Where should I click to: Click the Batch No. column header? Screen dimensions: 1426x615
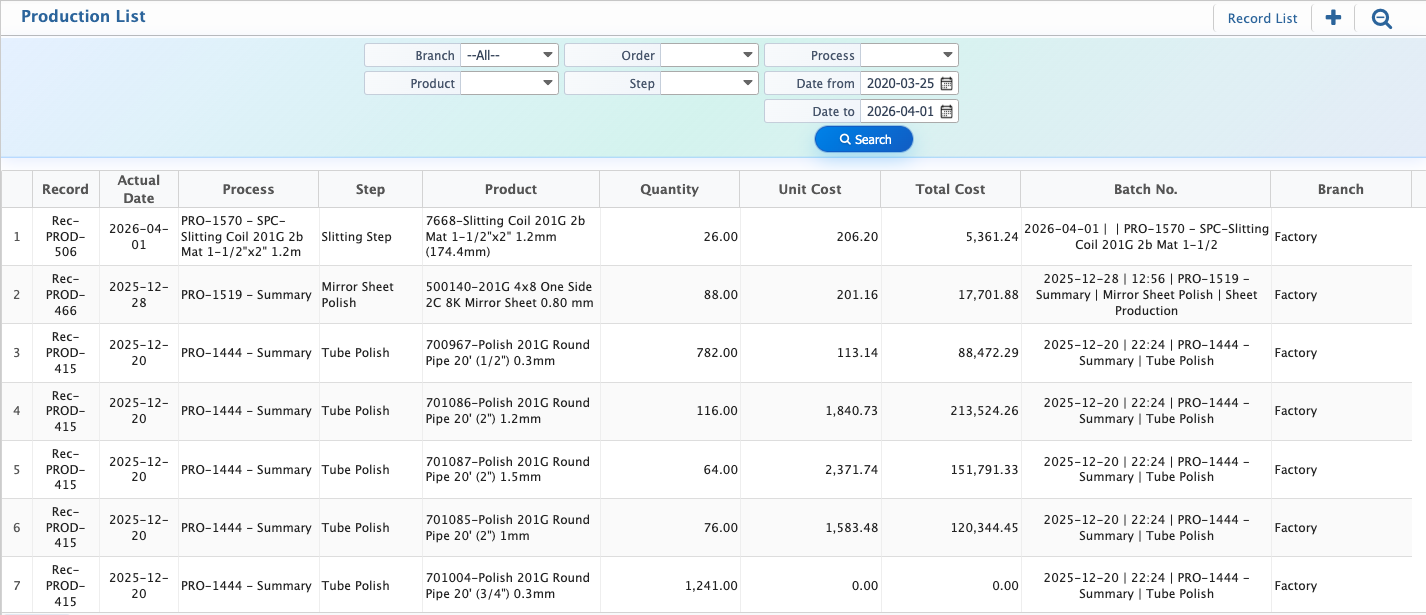point(1145,189)
